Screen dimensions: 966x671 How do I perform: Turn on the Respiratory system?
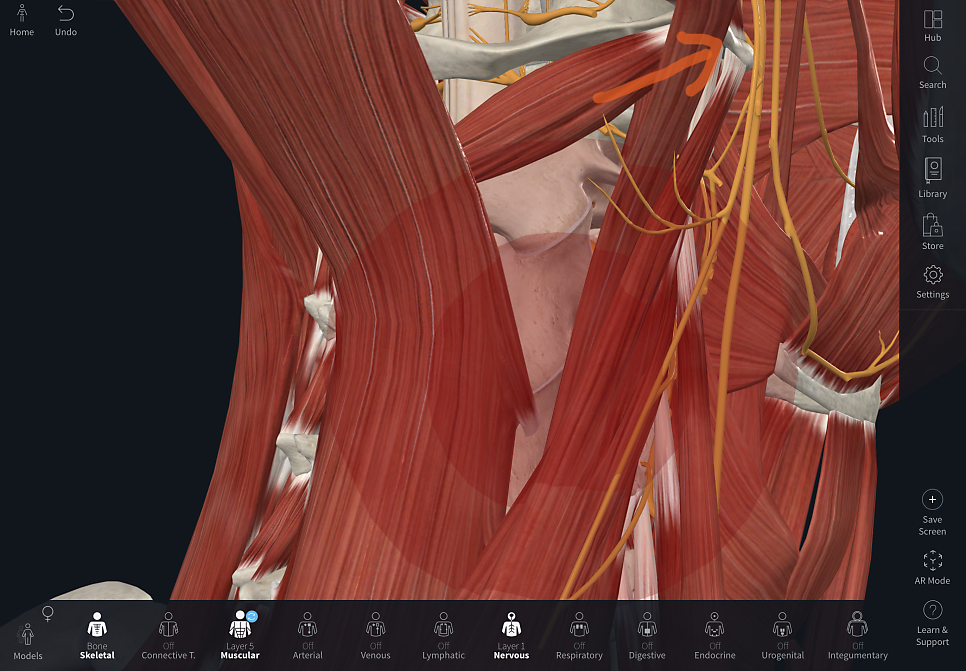click(x=579, y=635)
